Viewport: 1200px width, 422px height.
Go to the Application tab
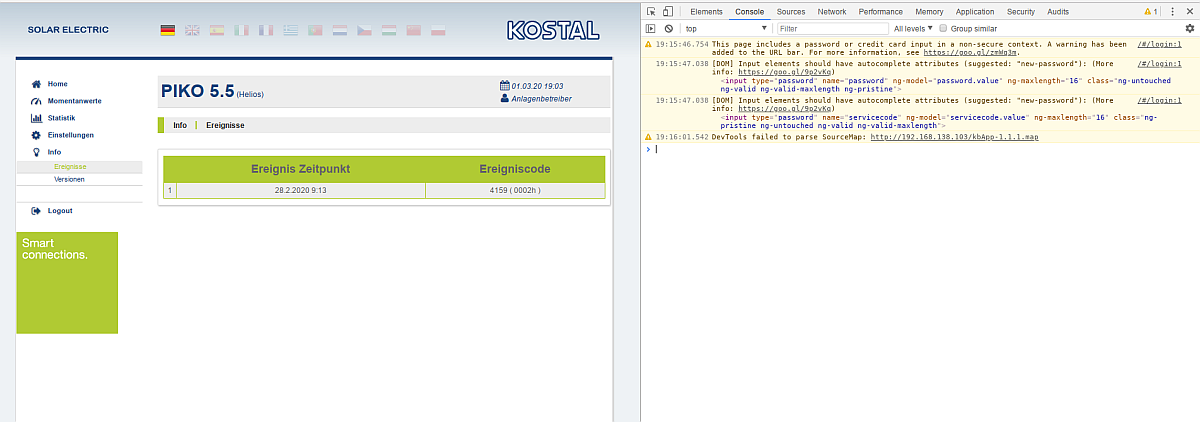[x=975, y=11]
